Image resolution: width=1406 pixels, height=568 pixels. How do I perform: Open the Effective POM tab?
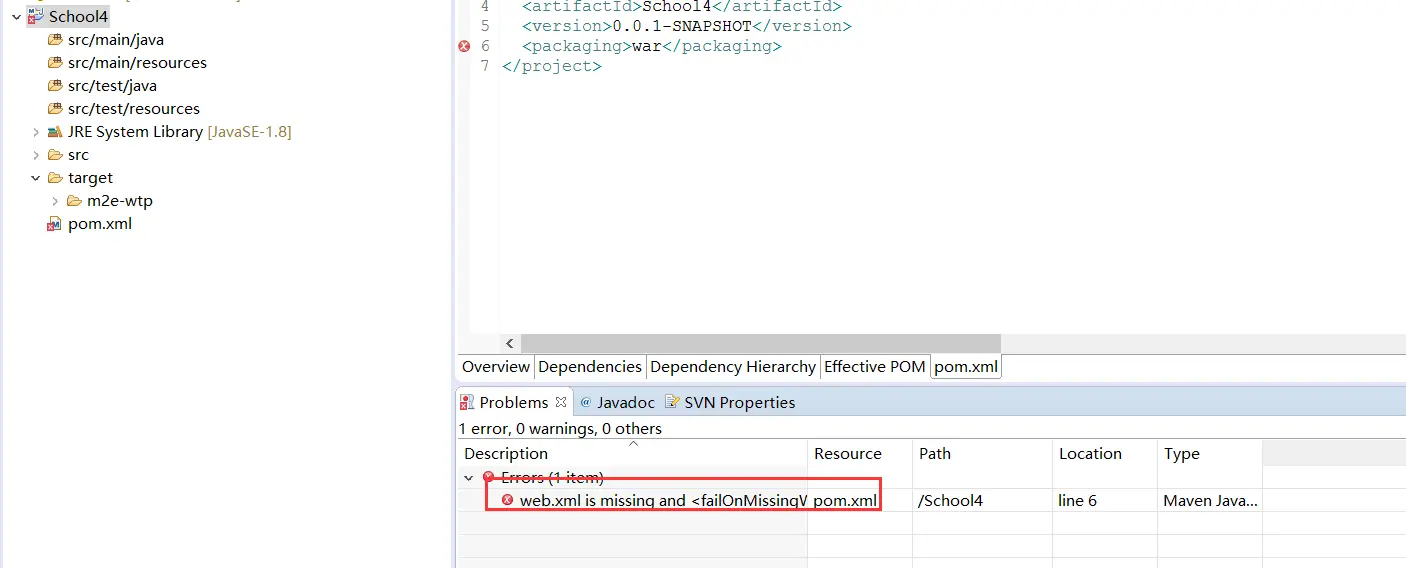coord(875,367)
